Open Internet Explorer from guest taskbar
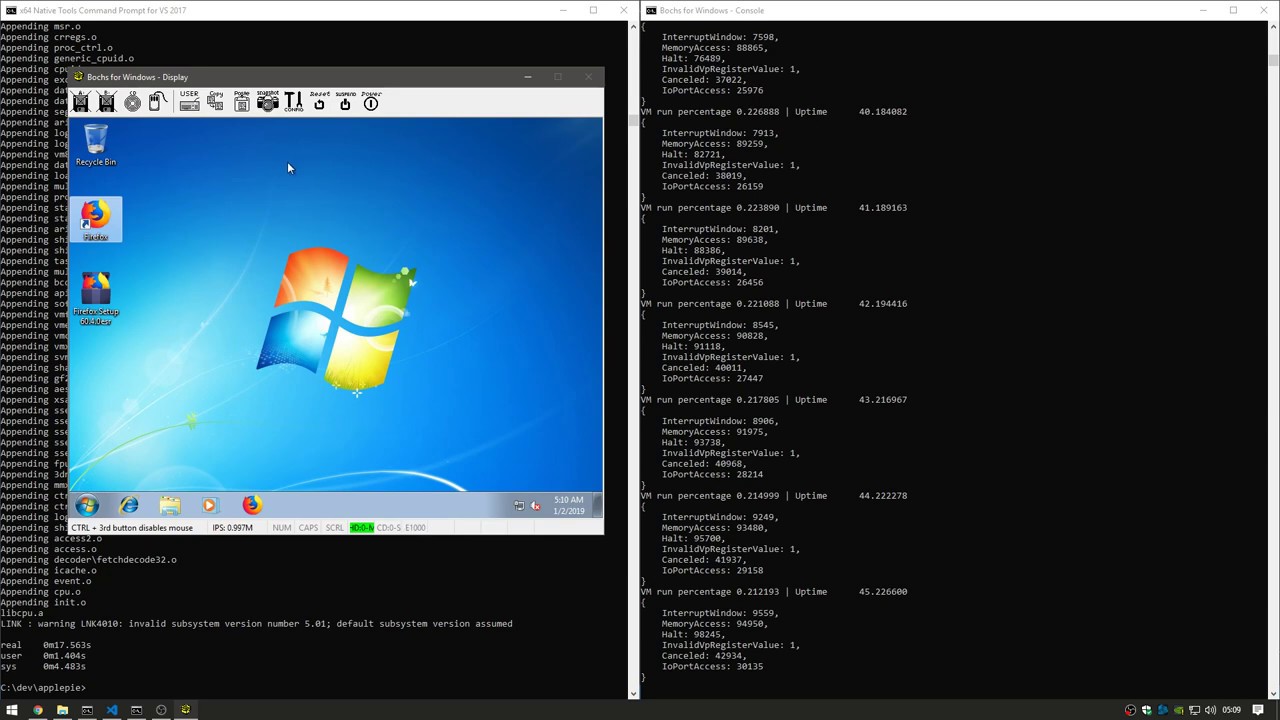The height and width of the screenshot is (720, 1280). [129, 505]
